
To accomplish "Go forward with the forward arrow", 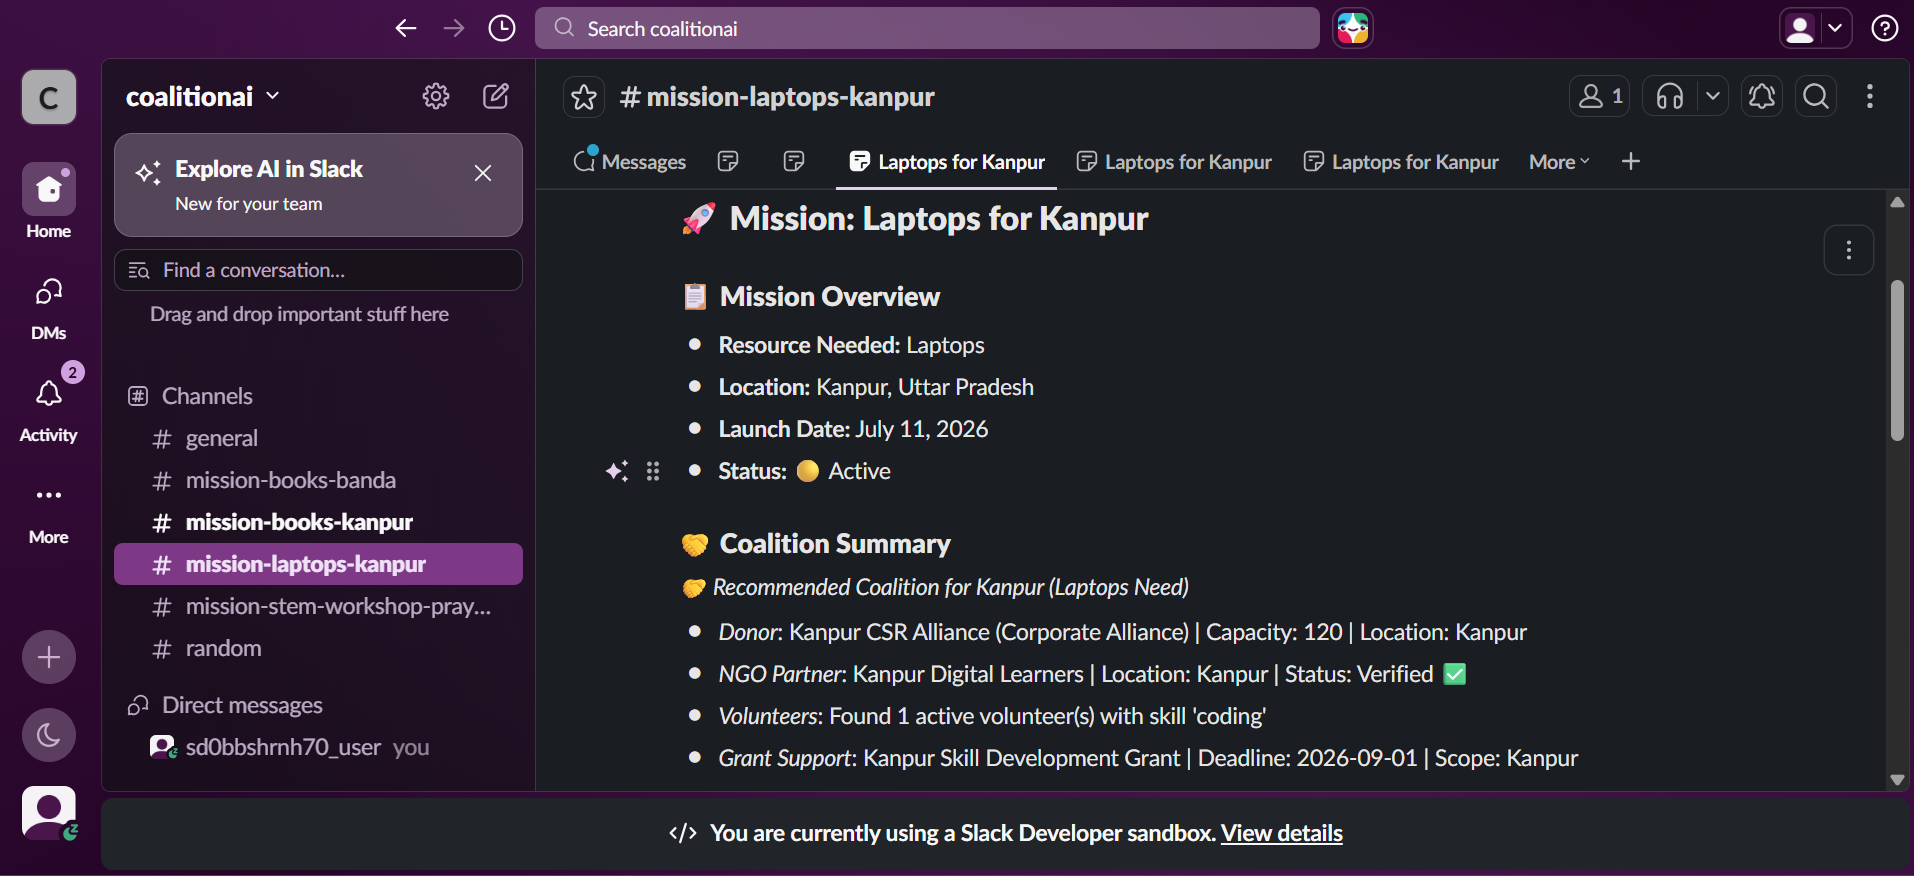I will 454,28.
